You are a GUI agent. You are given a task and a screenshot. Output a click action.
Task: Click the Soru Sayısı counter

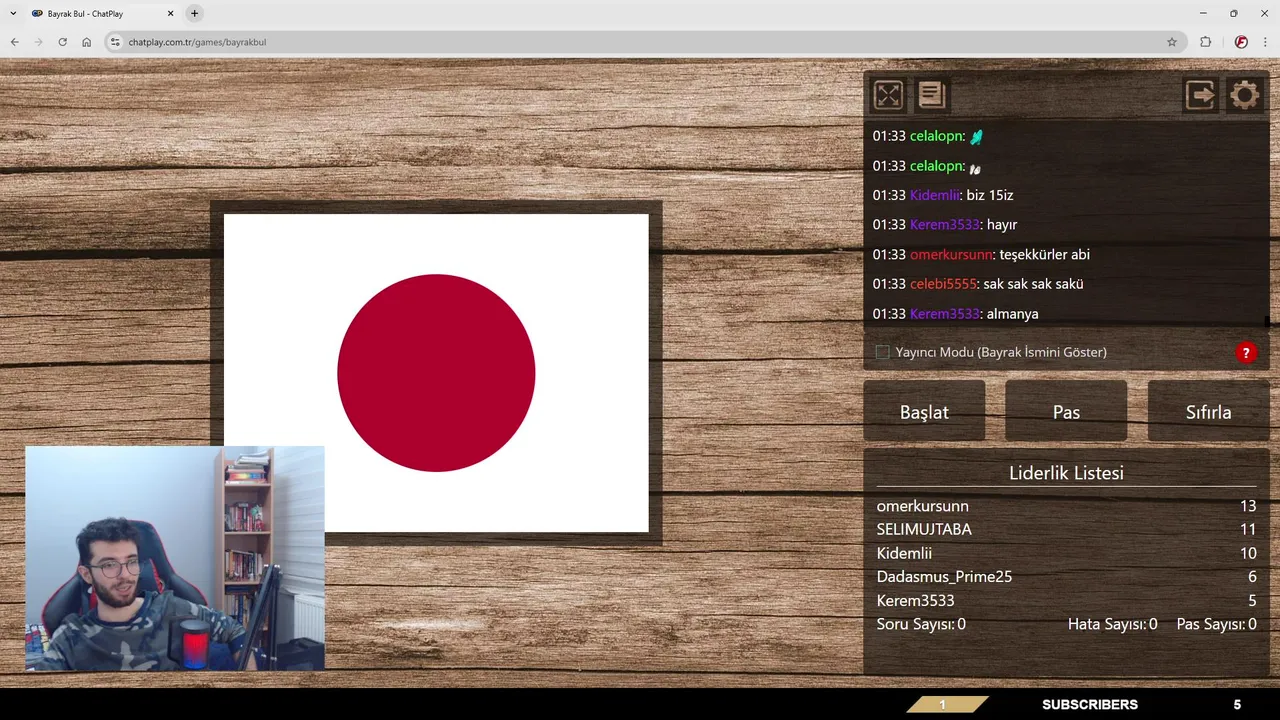[x=921, y=624]
